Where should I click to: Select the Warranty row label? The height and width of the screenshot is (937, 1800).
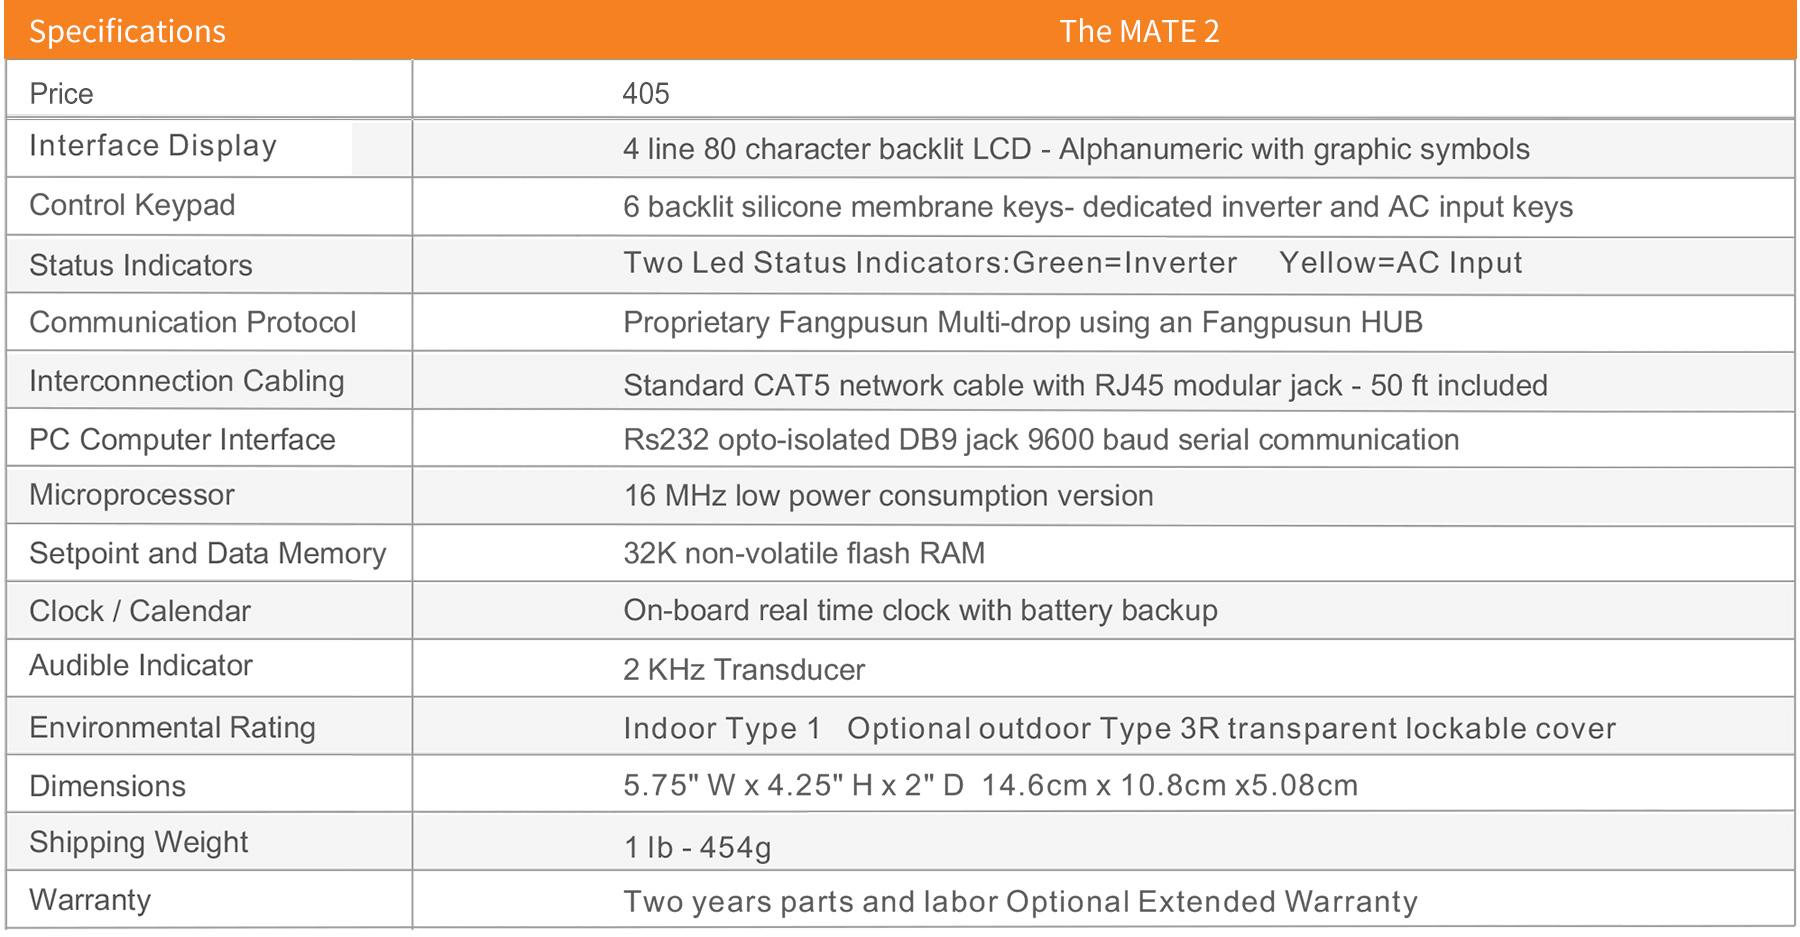[90, 900]
